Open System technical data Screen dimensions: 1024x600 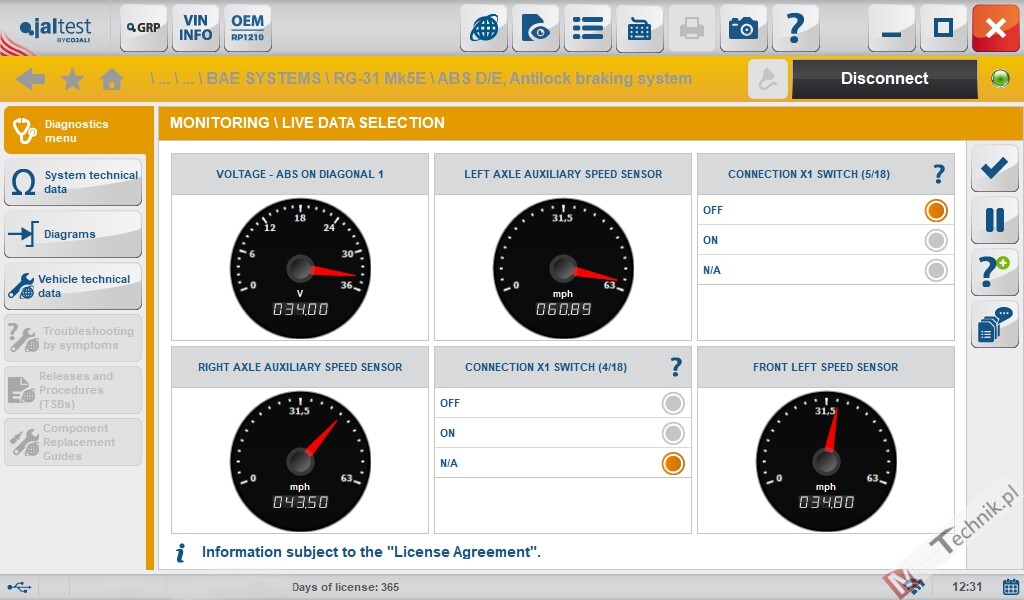[x=73, y=182]
